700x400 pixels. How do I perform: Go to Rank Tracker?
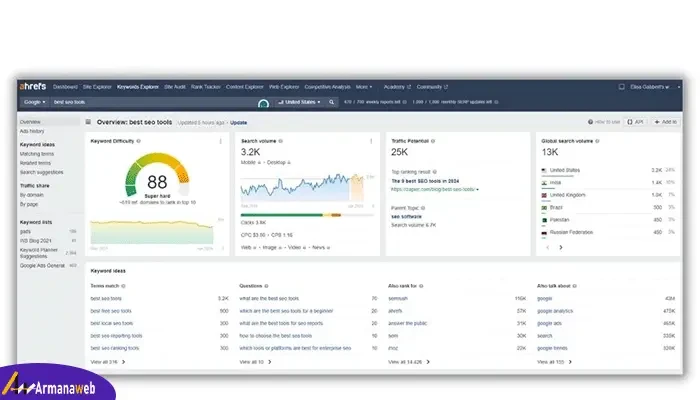click(205, 87)
